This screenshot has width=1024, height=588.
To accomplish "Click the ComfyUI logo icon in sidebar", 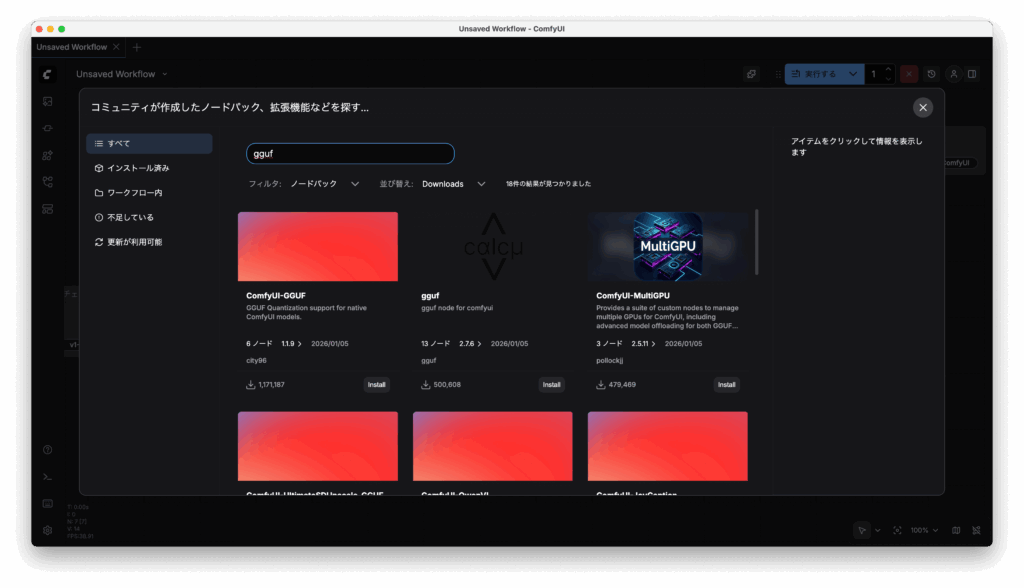I will (47, 75).
